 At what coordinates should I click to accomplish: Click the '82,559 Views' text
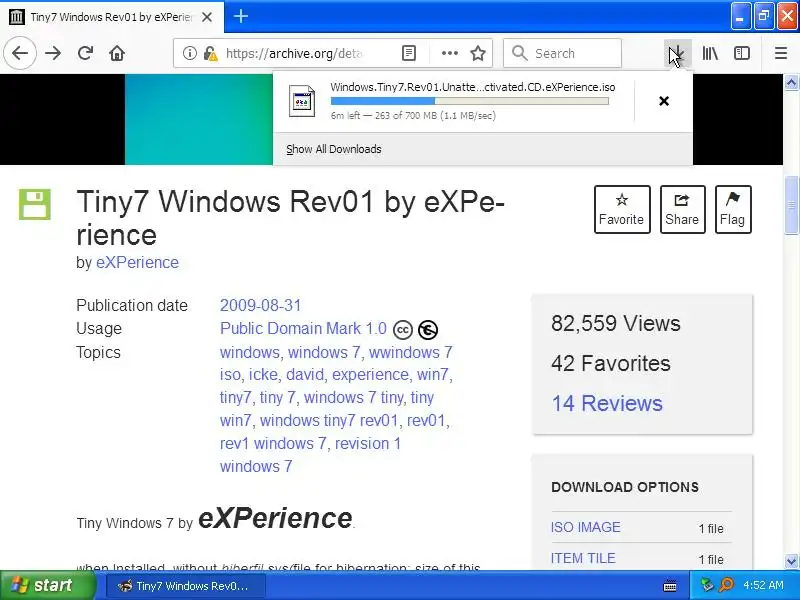[x=616, y=323]
